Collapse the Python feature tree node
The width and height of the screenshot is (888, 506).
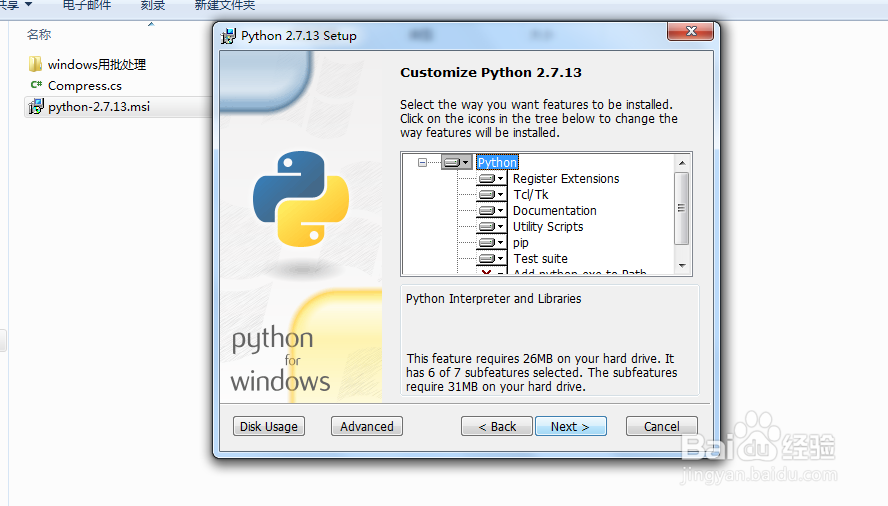422,163
